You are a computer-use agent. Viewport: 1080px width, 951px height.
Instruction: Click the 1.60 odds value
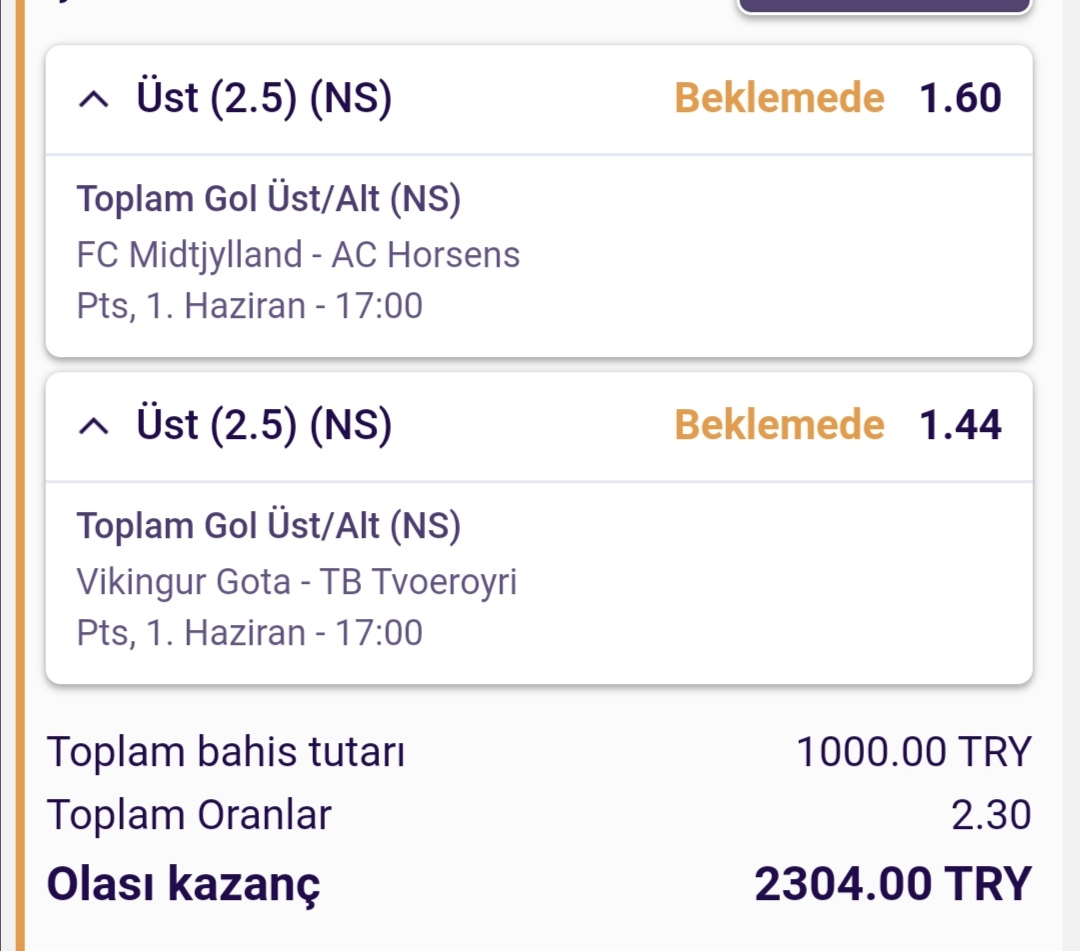[x=960, y=98]
